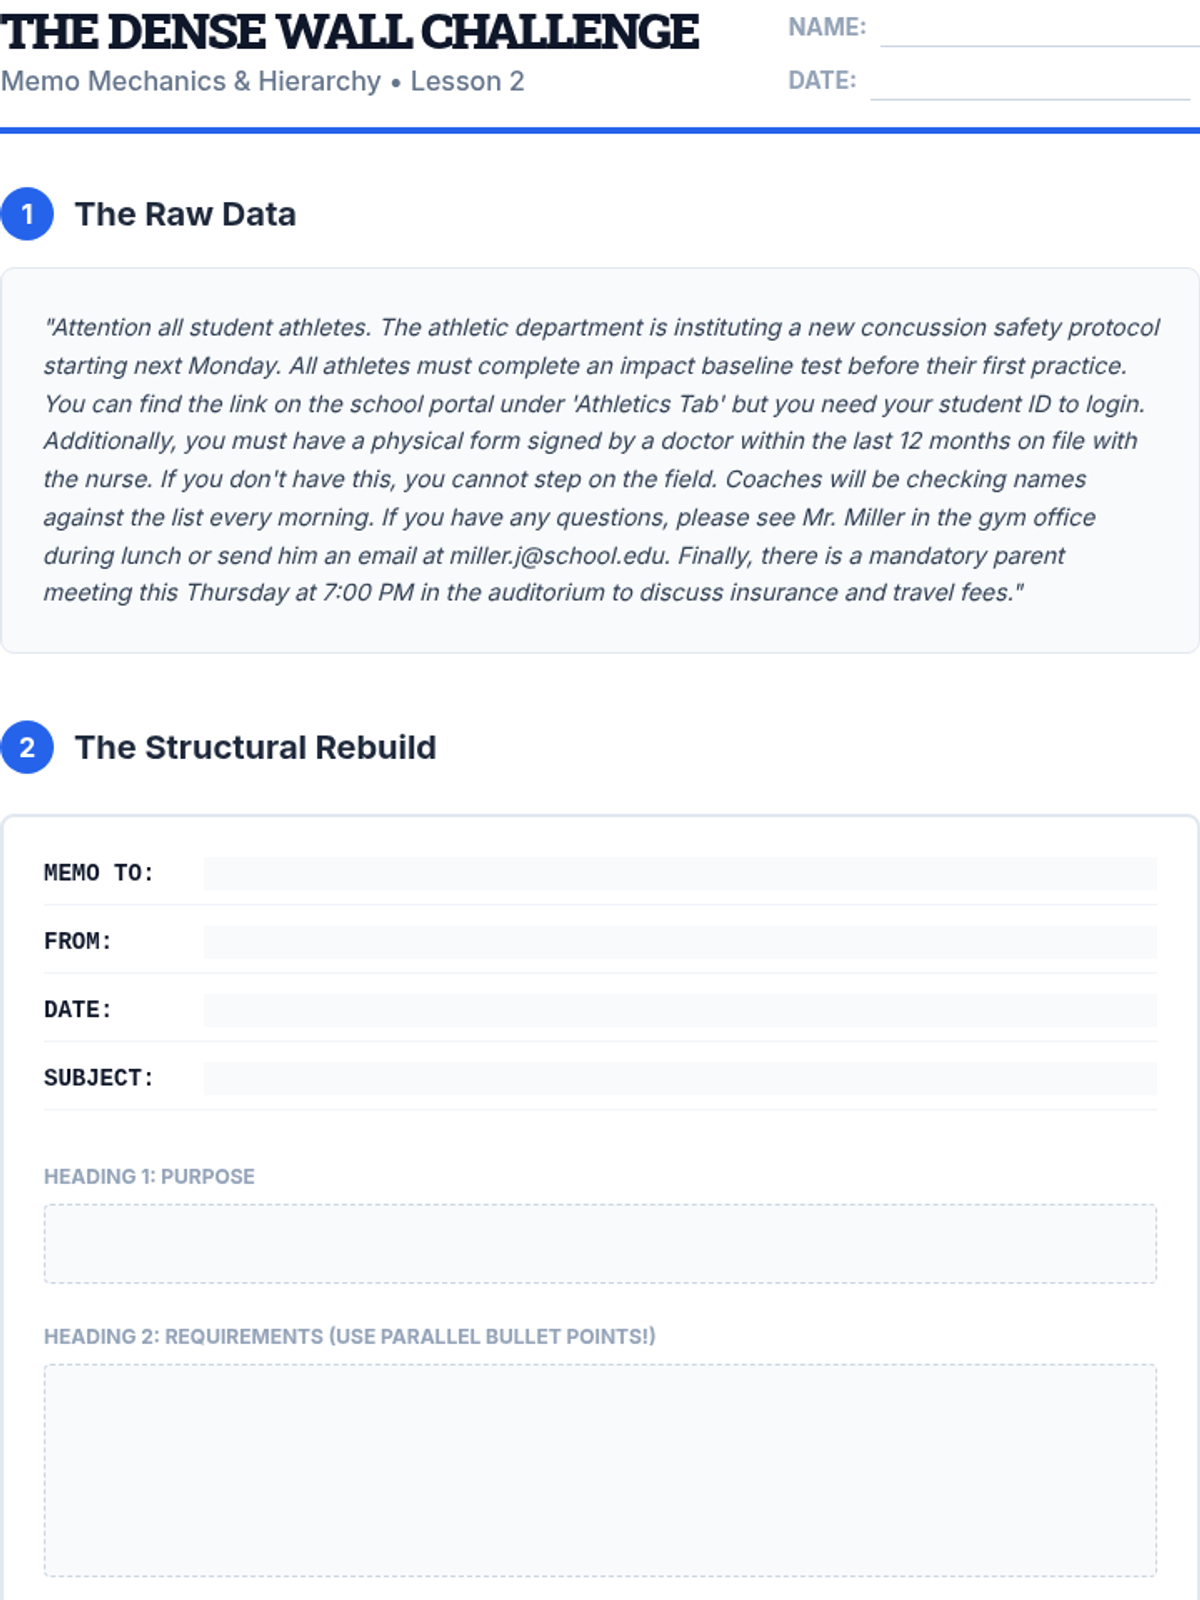Click the italic raw data passage
1200x1600 pixels.
tap(600, 460)
